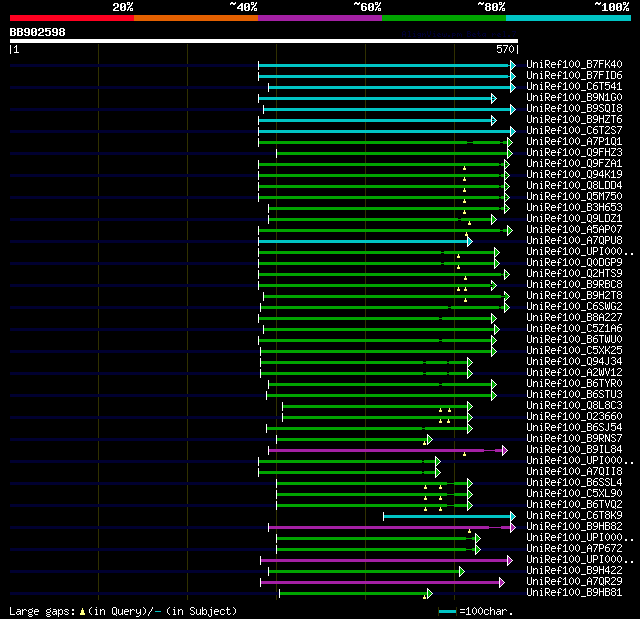Screen dimensions: 640x619
Task: Select the UniRef100_C6SWG2 label
Action: pyautogui.click(x=574, y=307)
